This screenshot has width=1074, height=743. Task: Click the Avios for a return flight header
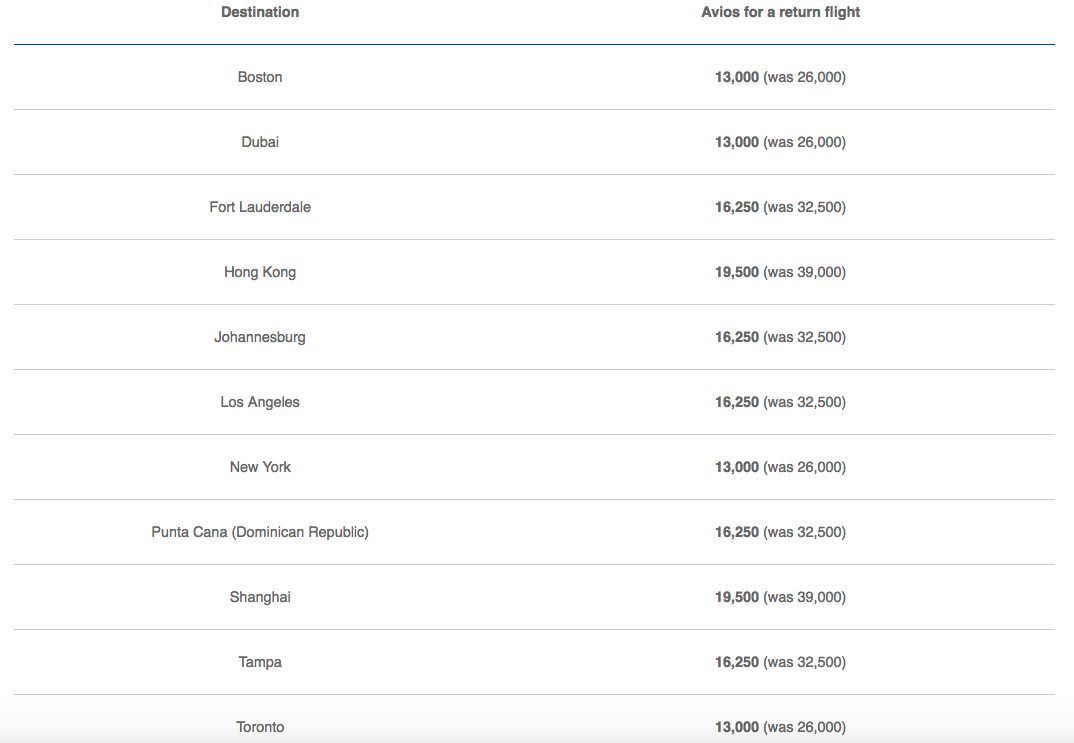coord(780,12)
